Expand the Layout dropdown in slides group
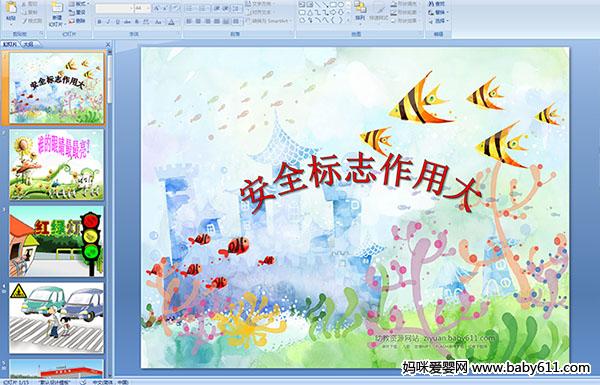The width and height of the screenshot is (600, 385). coord(79,4)
